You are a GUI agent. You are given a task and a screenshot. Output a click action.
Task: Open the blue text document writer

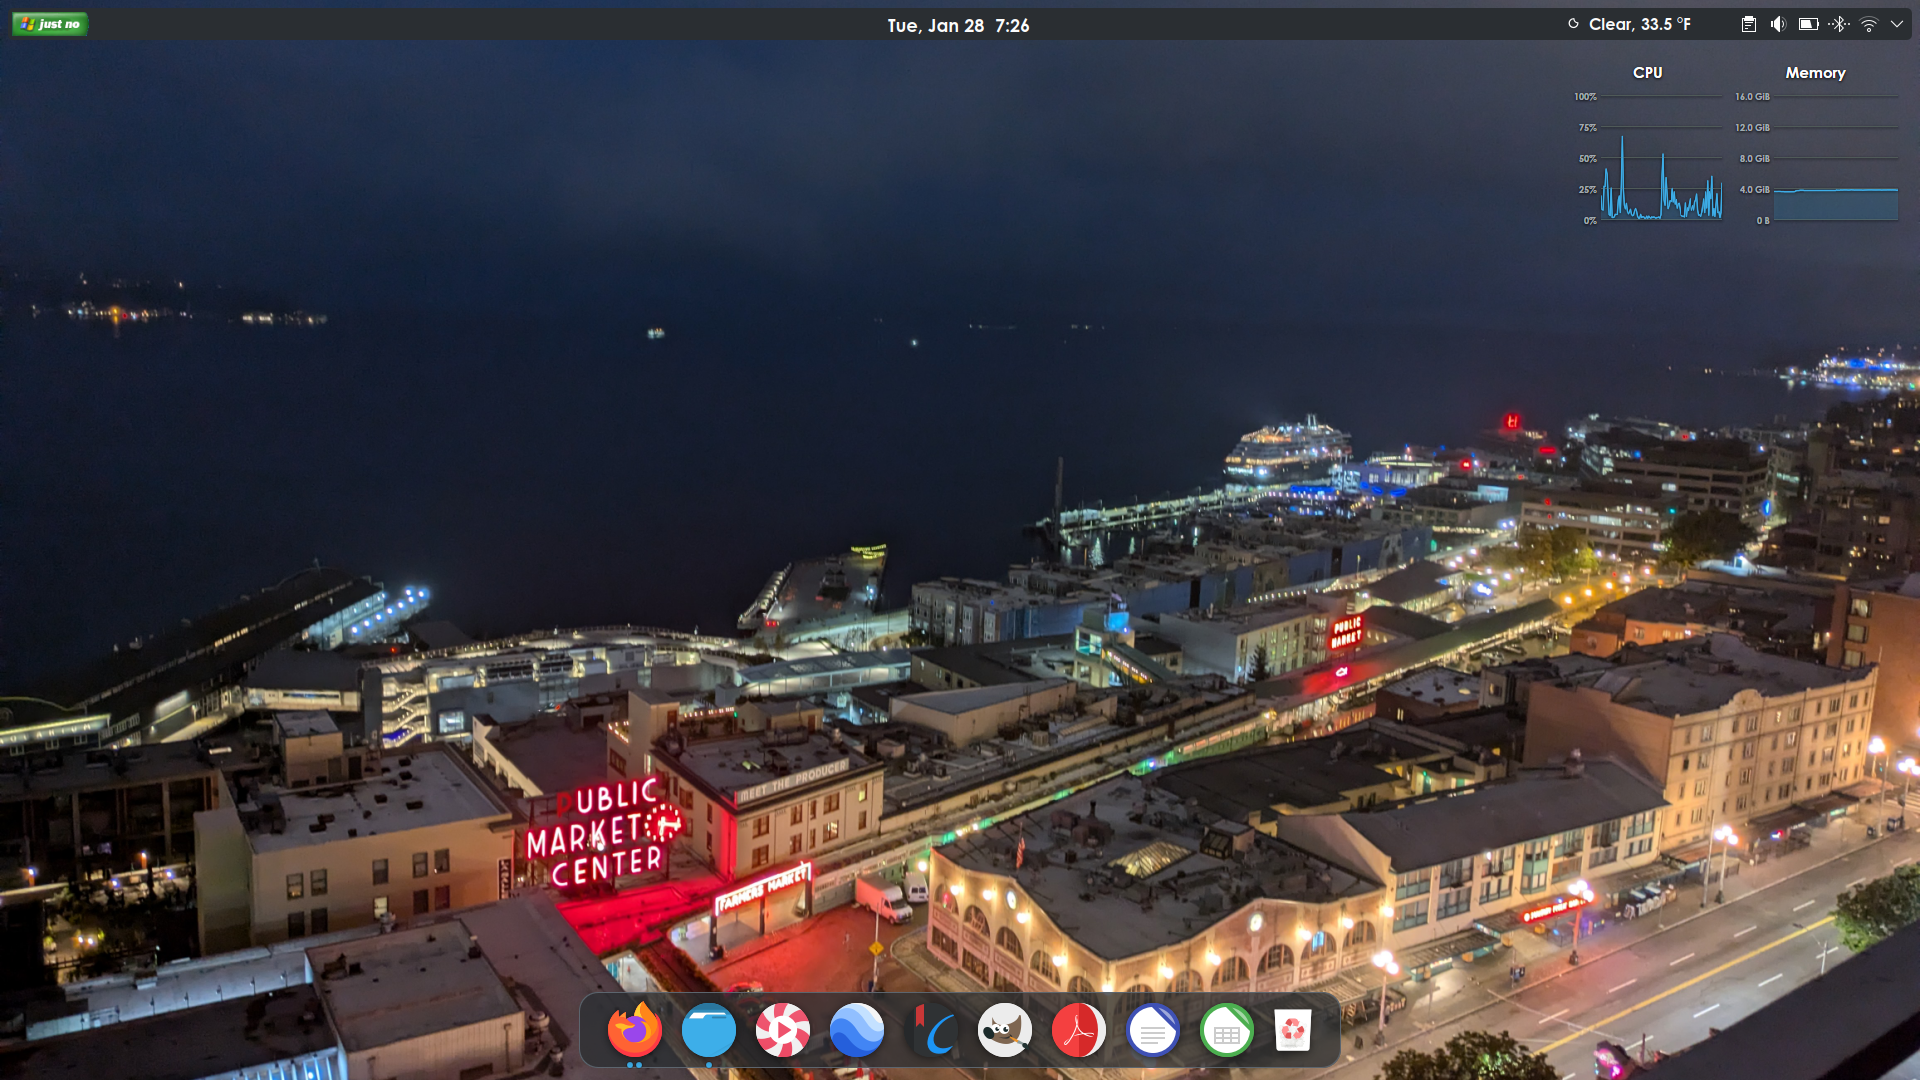pos(1152,1030)
